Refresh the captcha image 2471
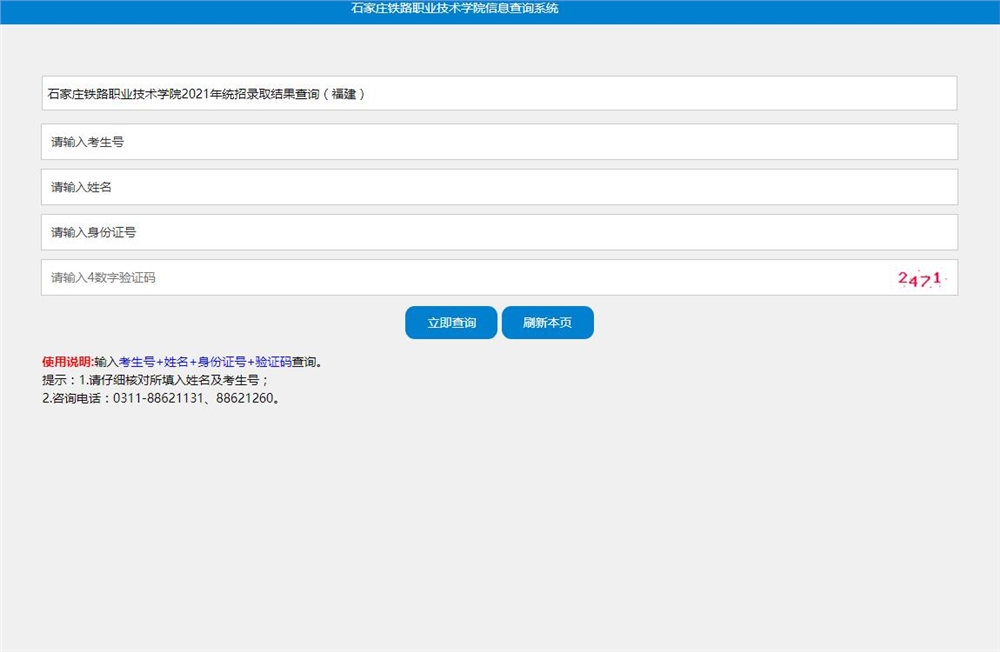Screen dimensions: 1000x652 (921, 278)
